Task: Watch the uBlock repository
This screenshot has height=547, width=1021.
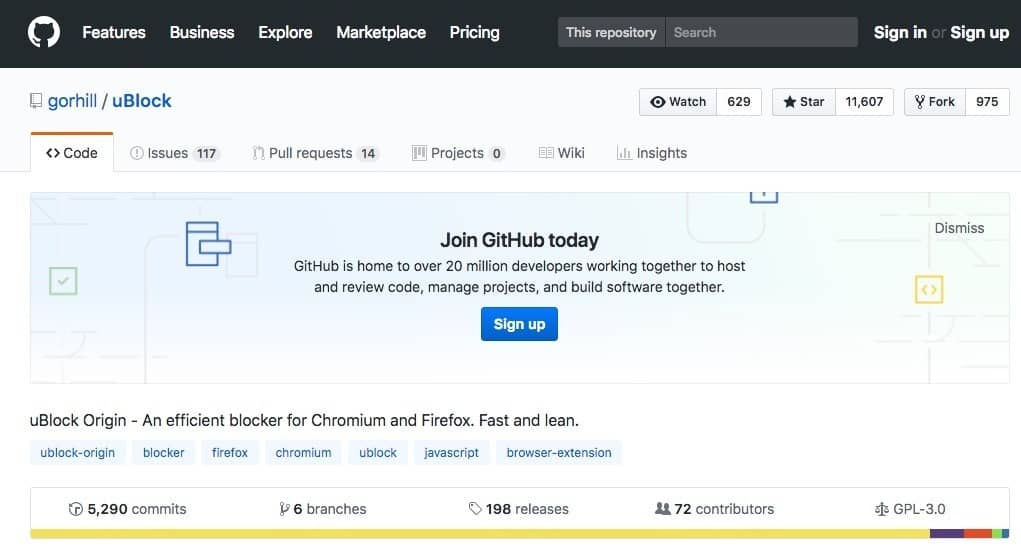Action: pyautogui.click(x=678, y=102)
